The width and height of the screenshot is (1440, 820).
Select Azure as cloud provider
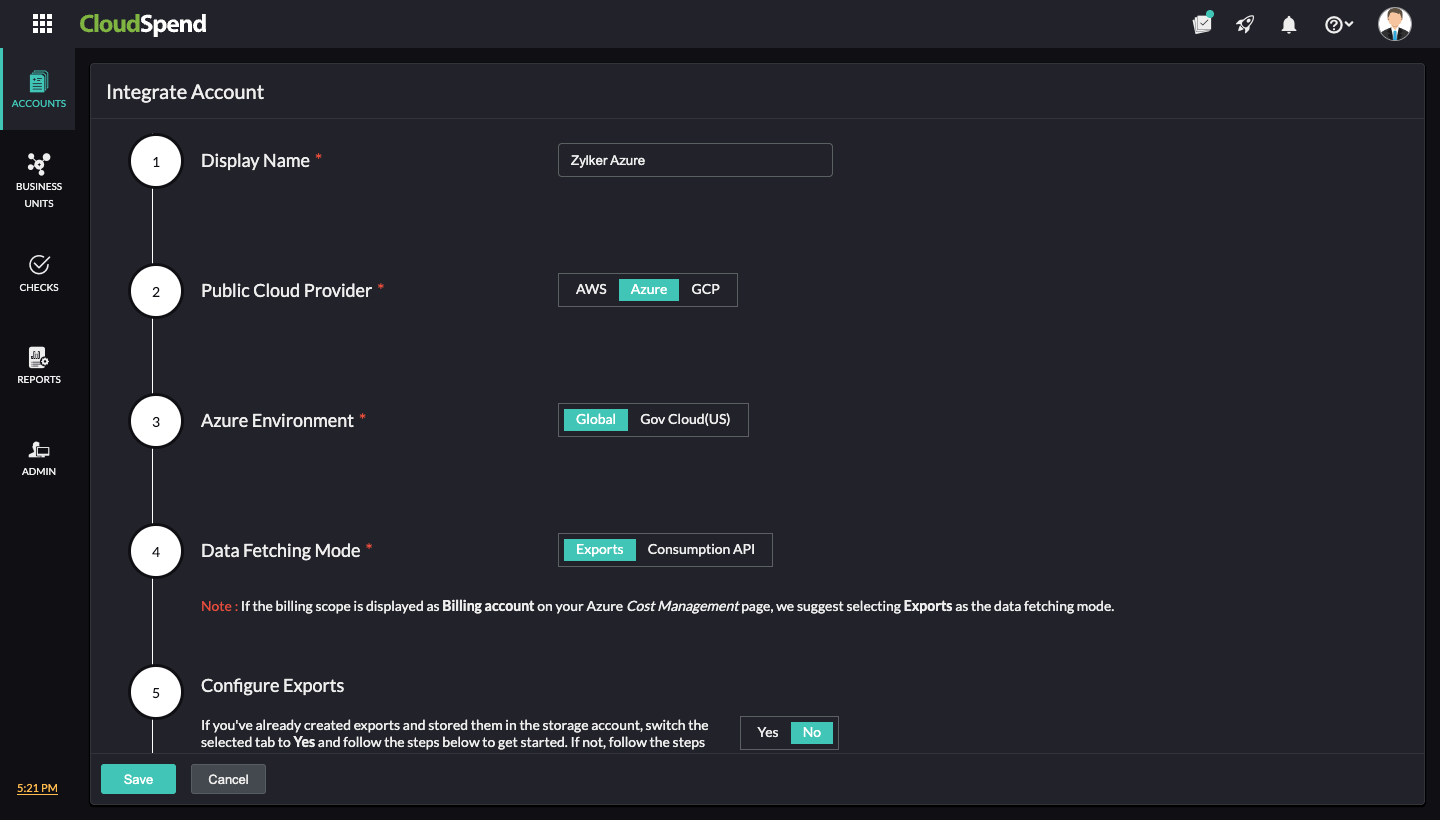coord(649,289)
